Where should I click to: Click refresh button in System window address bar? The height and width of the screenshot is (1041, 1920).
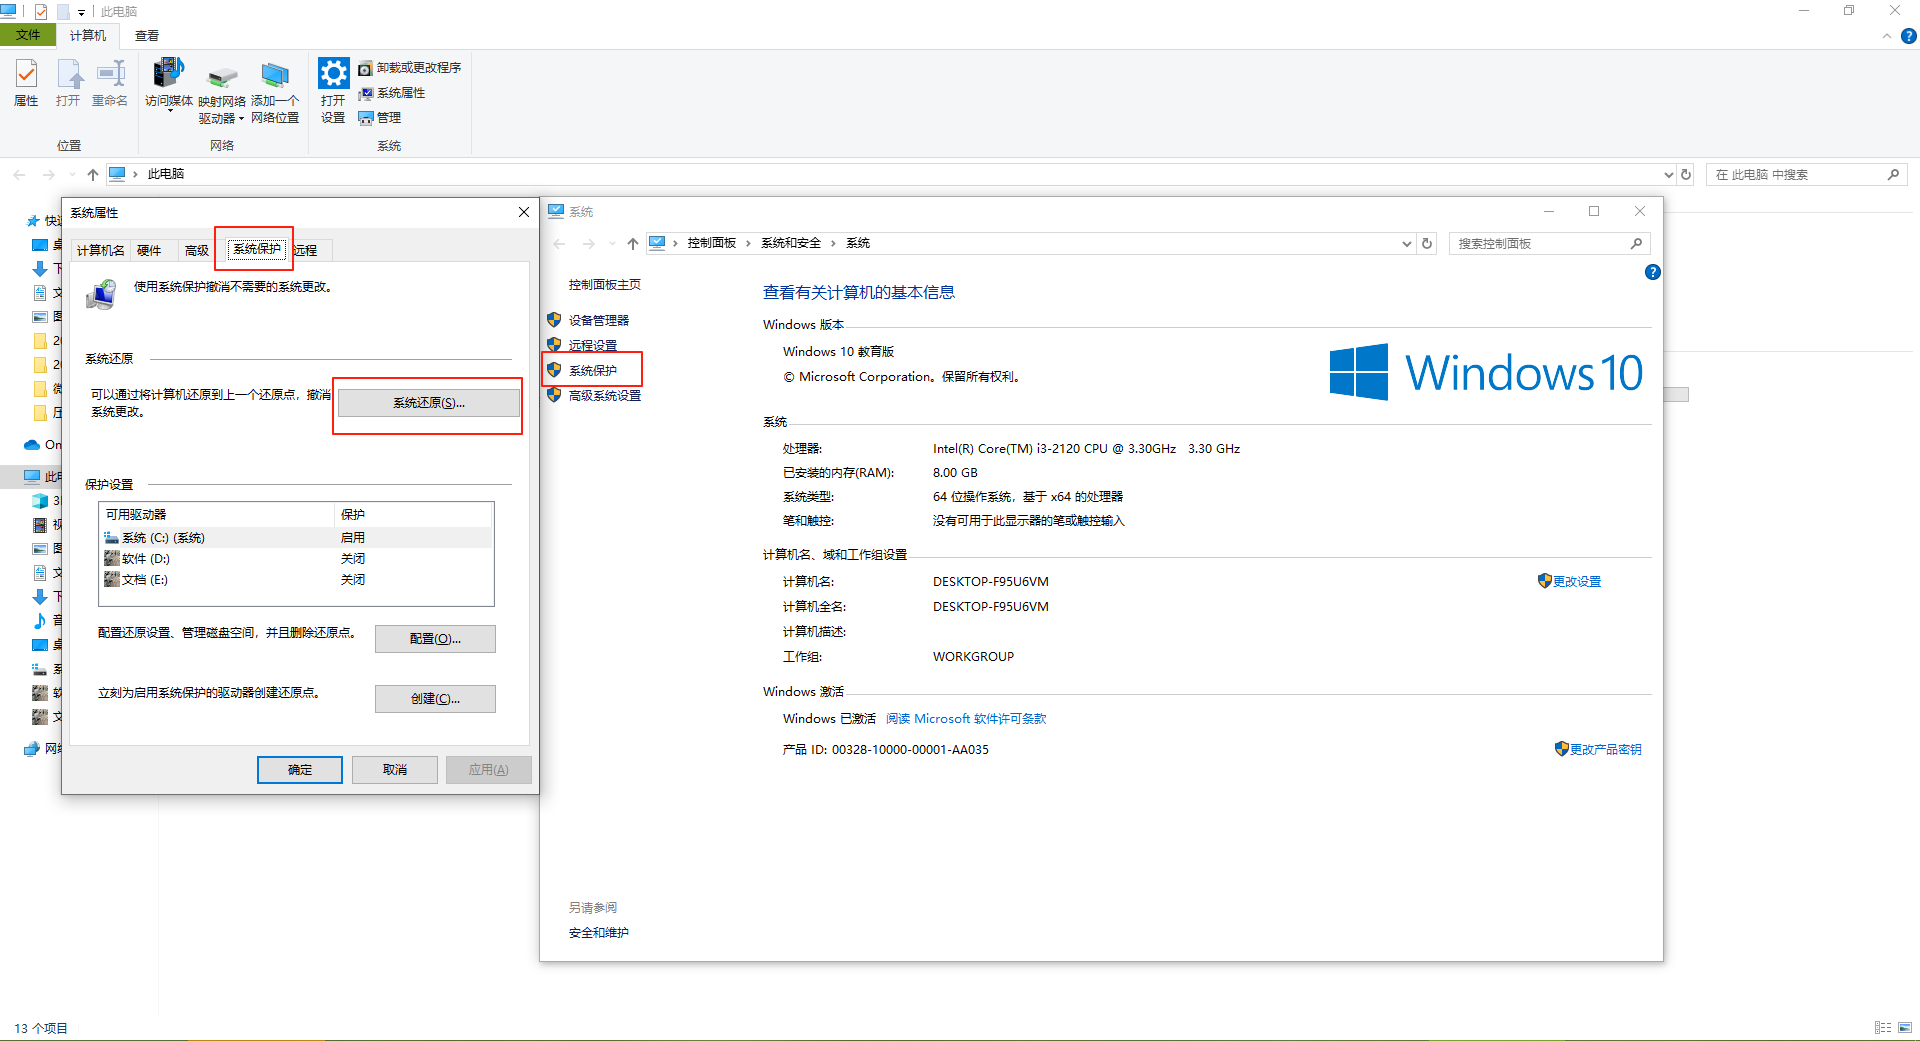(1428, 244)
